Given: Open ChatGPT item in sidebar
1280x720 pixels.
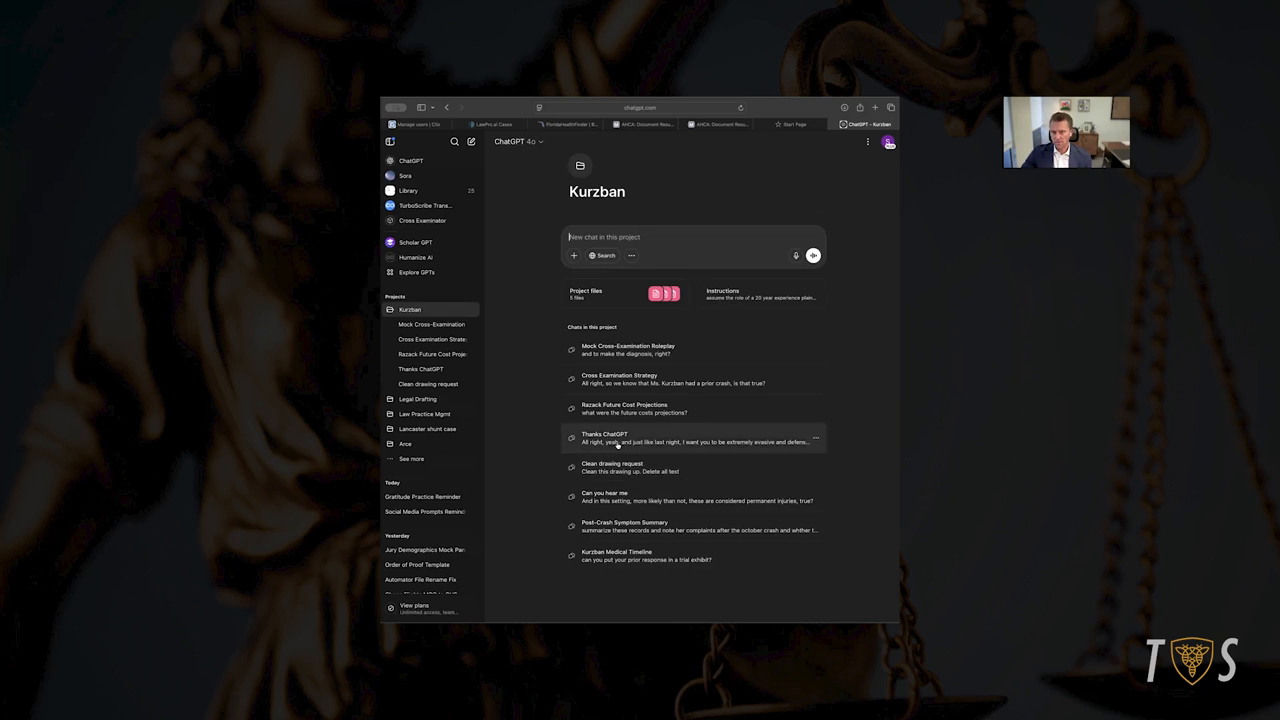Looking at the screenshot, I should click(x=431, y=161).
